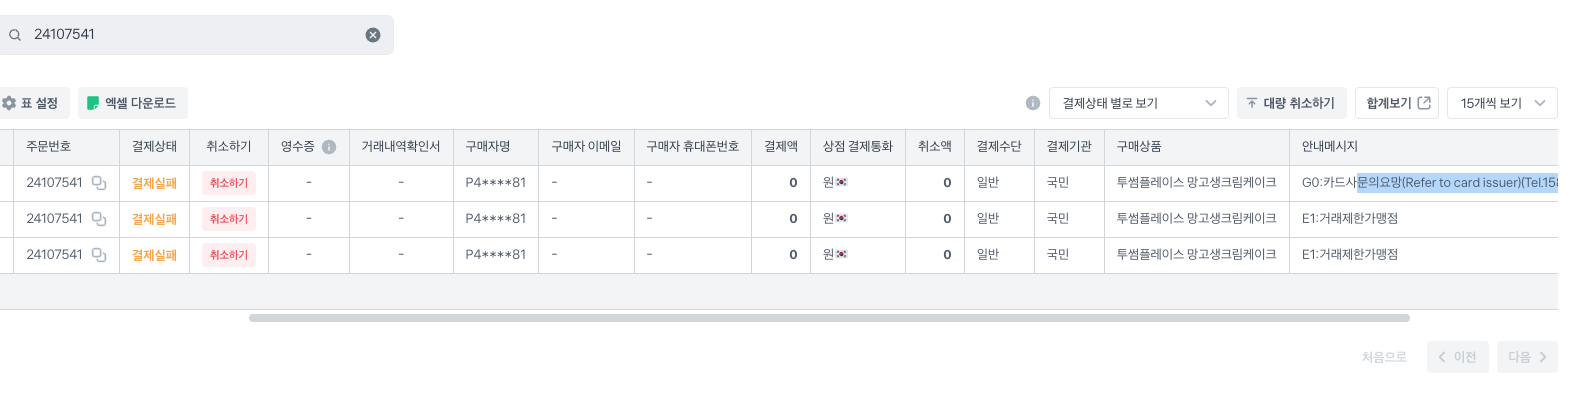Open 합계보기 in new window
Image resolution: width=1574 pixels, height=405 pixels.
(x=1397, y=103)
